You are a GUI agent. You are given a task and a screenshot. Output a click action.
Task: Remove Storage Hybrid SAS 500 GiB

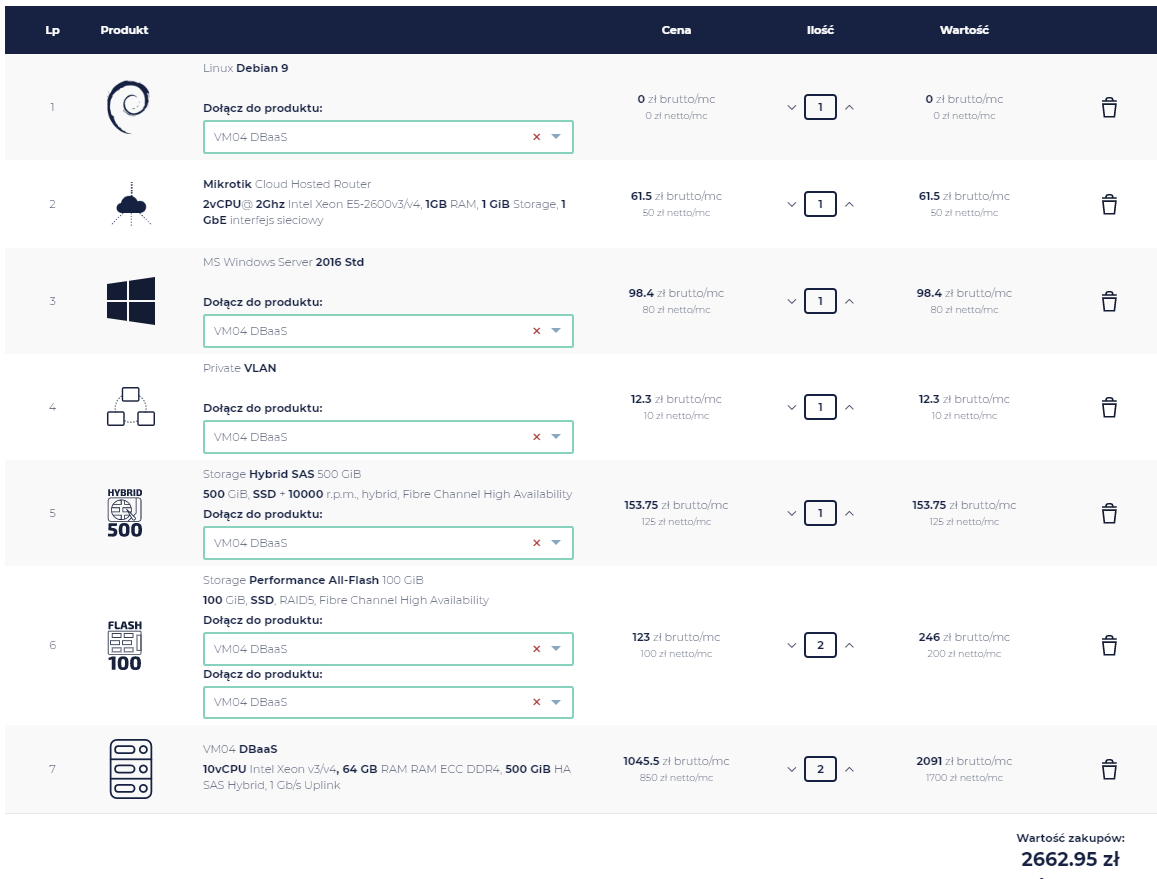(1108, 513)
